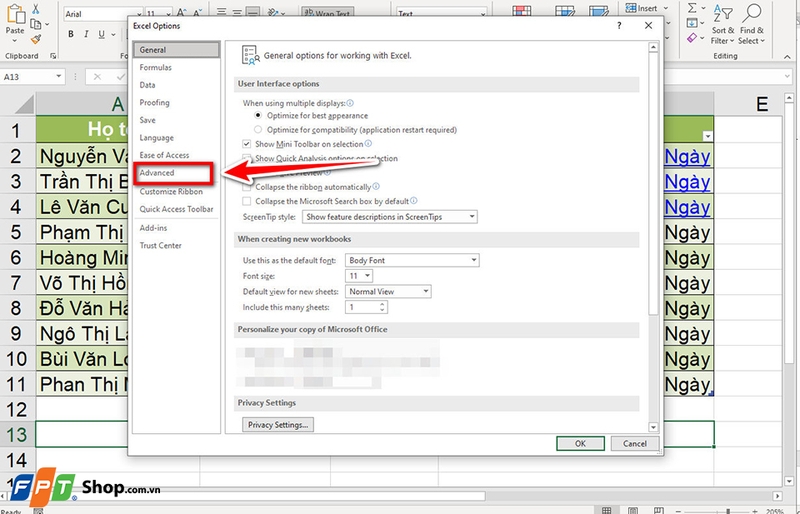Adjust the zoom slider in status bar
The image size is (800, 514).
click(728, 511)
